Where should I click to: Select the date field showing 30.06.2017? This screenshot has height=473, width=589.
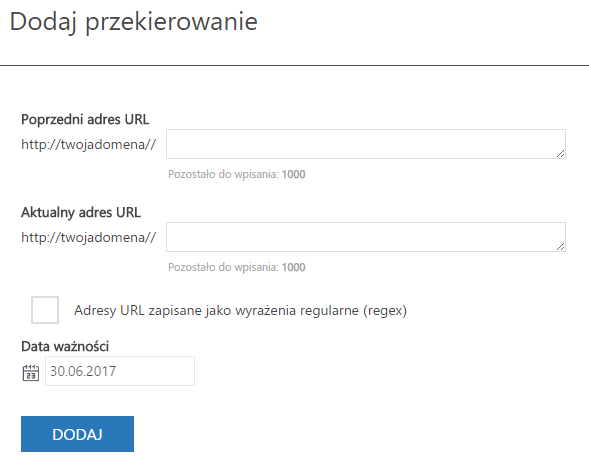pos(120,371)
